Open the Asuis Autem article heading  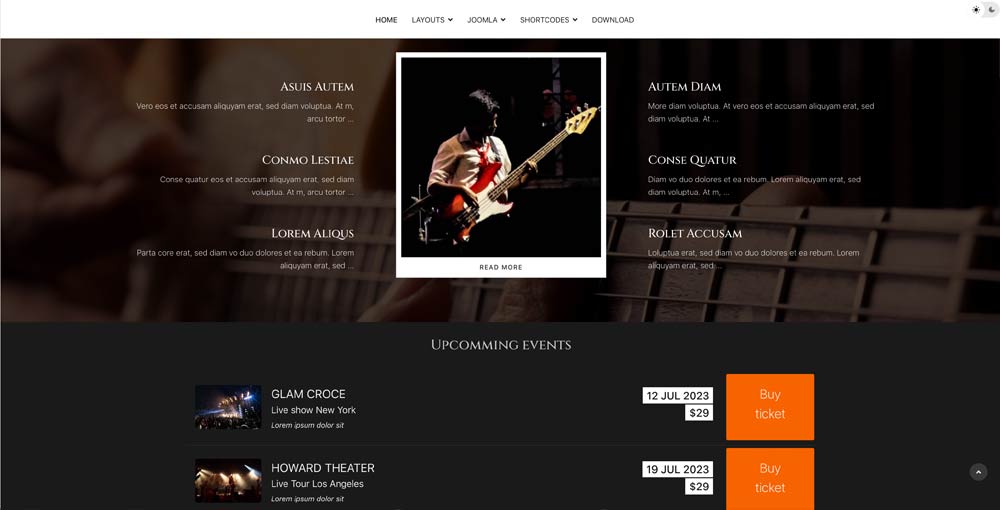tap(317, 87)
